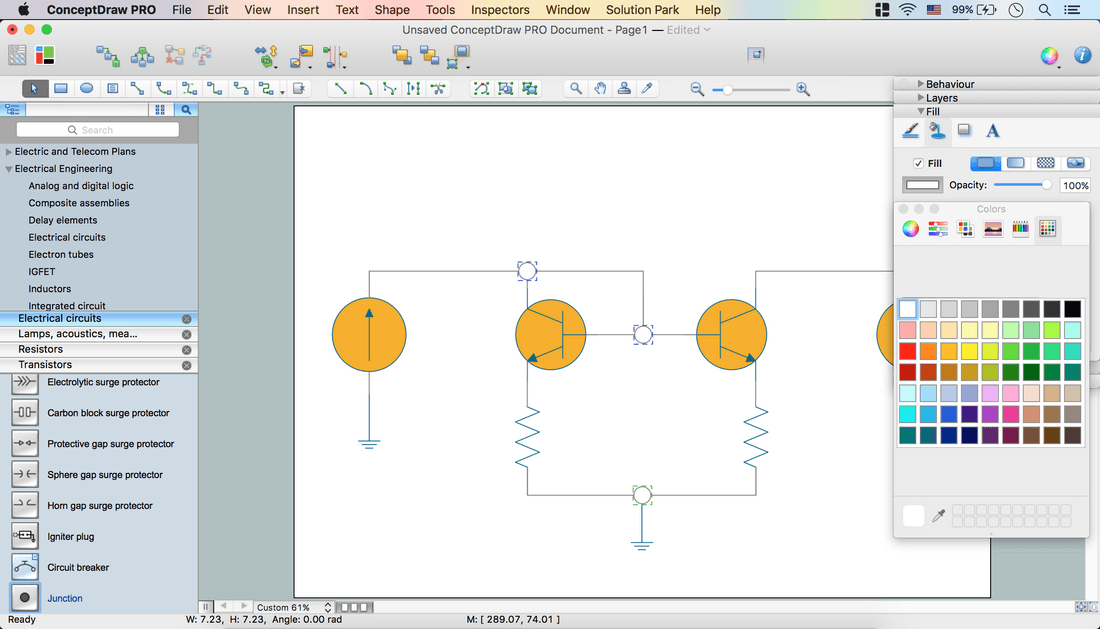This screenshot has width=1100, height=629.
Task: Activate the eyedropper tool in toolbar
Action: coord(647,89)
